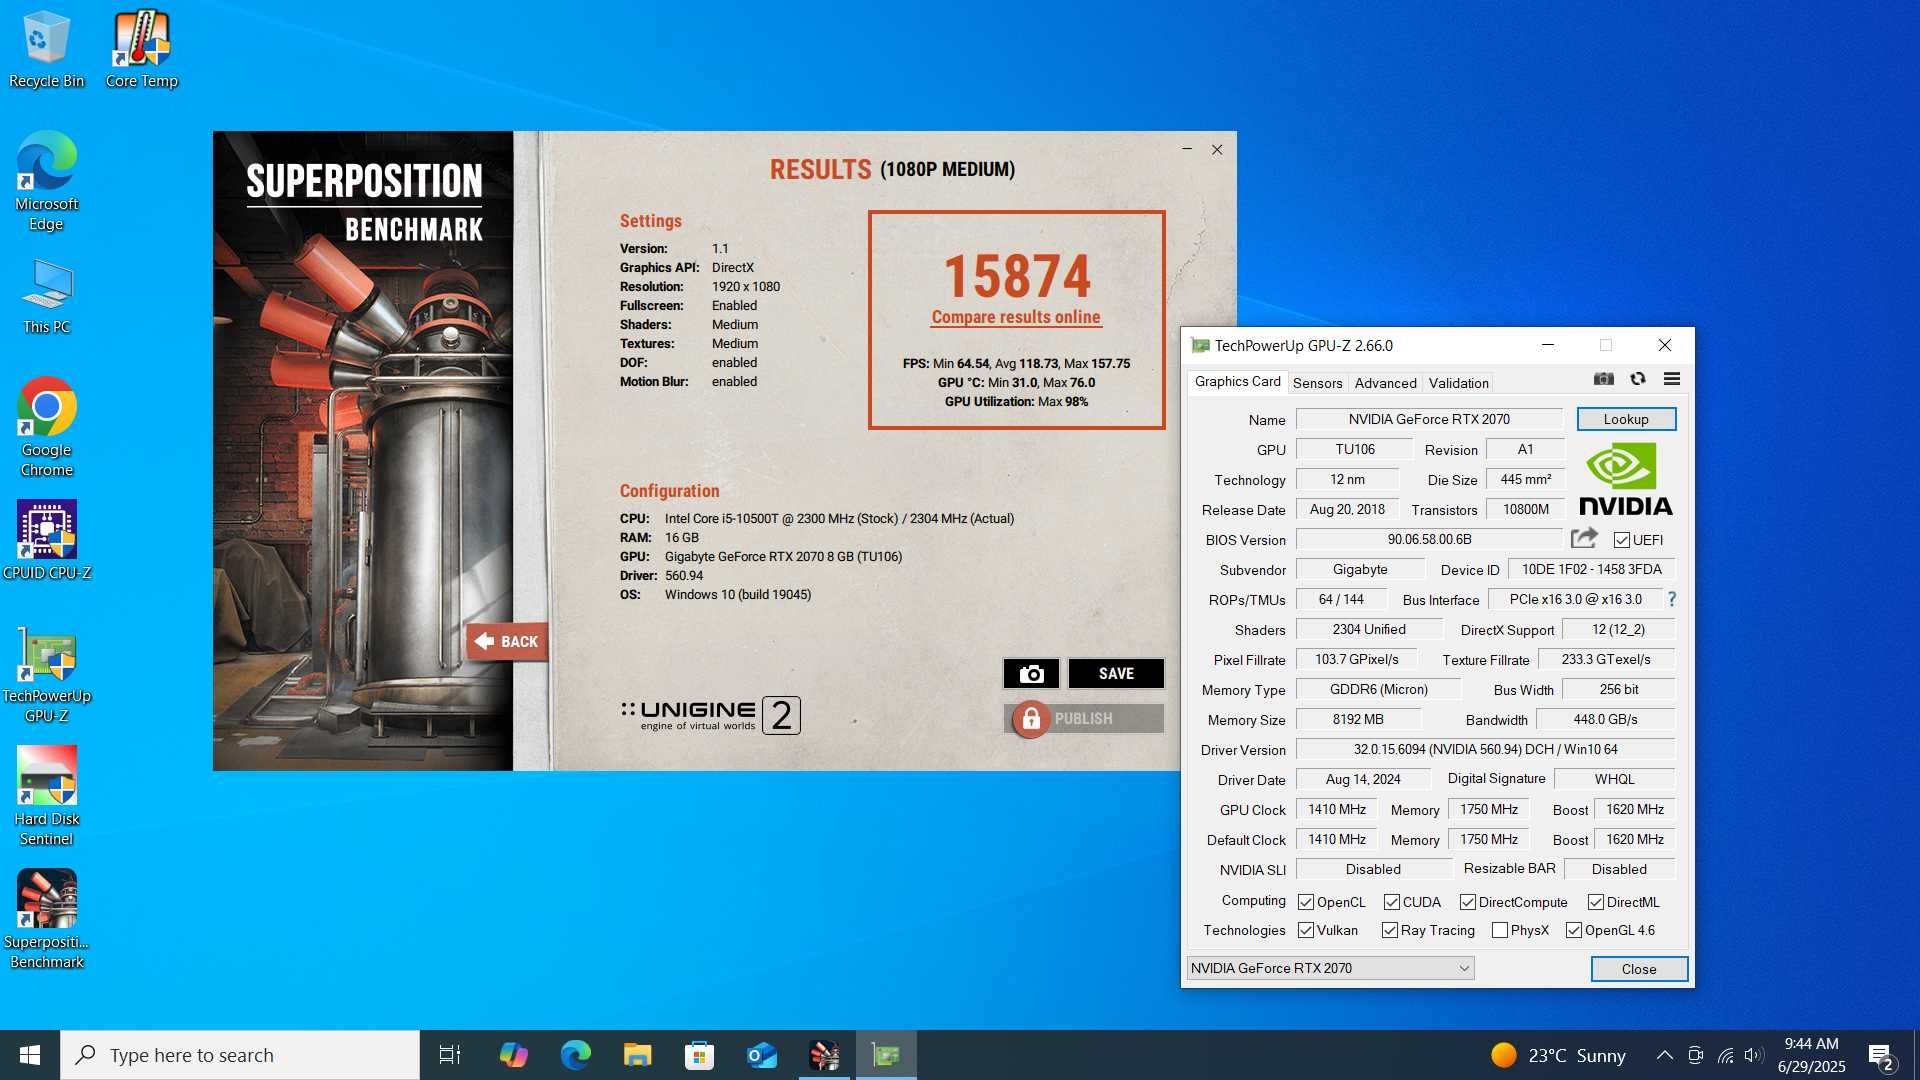This screenshot has width=1920, height=1080.
Task: Click the Memory Size field 8192 MB
Action: pos(1358,719)
